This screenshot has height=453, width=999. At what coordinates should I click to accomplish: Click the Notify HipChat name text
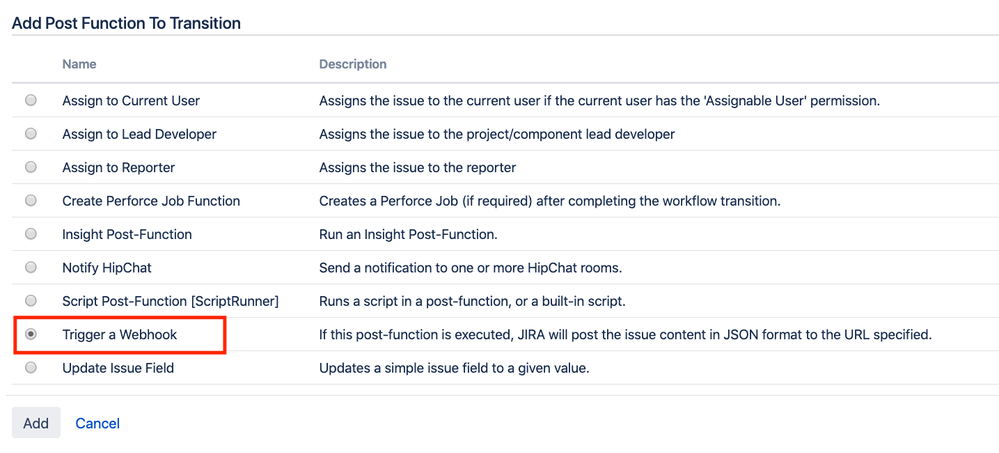coord(107,268)
